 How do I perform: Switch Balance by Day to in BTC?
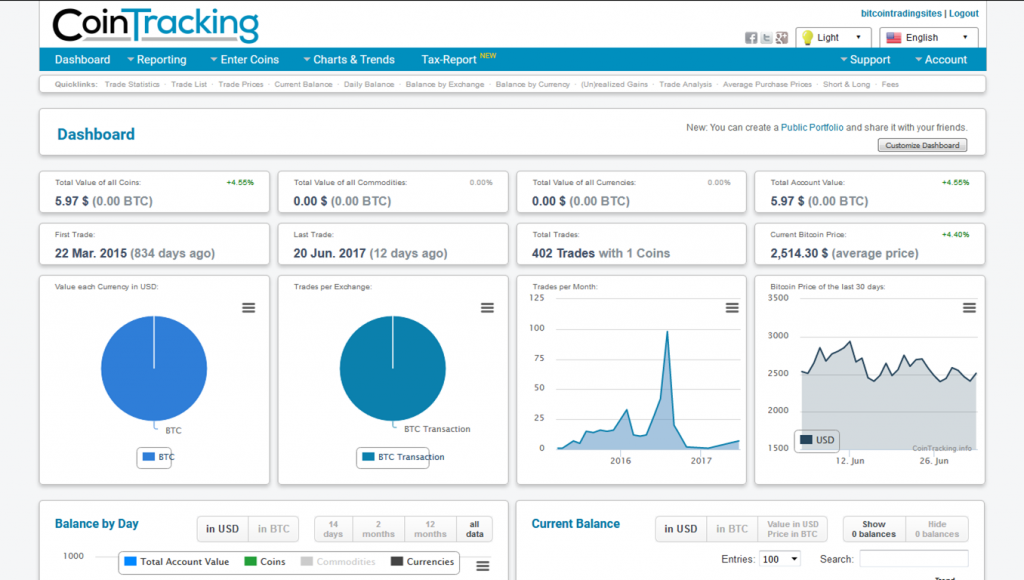tap(274, 529)
